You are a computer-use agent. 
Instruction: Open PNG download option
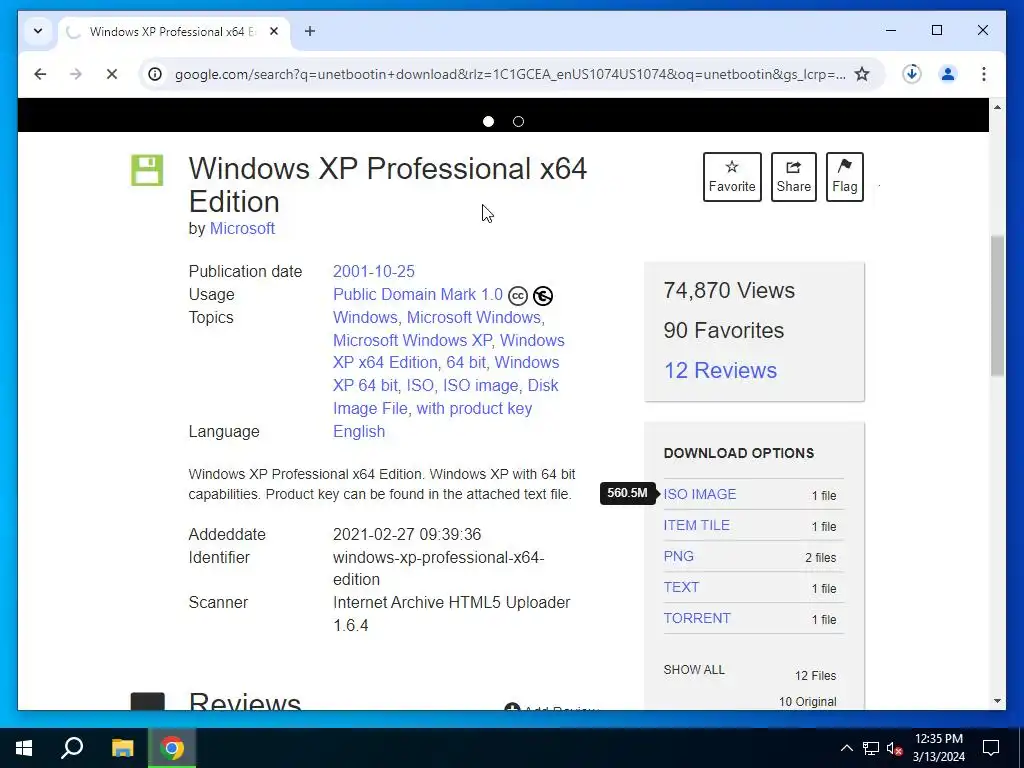(679, 556)
